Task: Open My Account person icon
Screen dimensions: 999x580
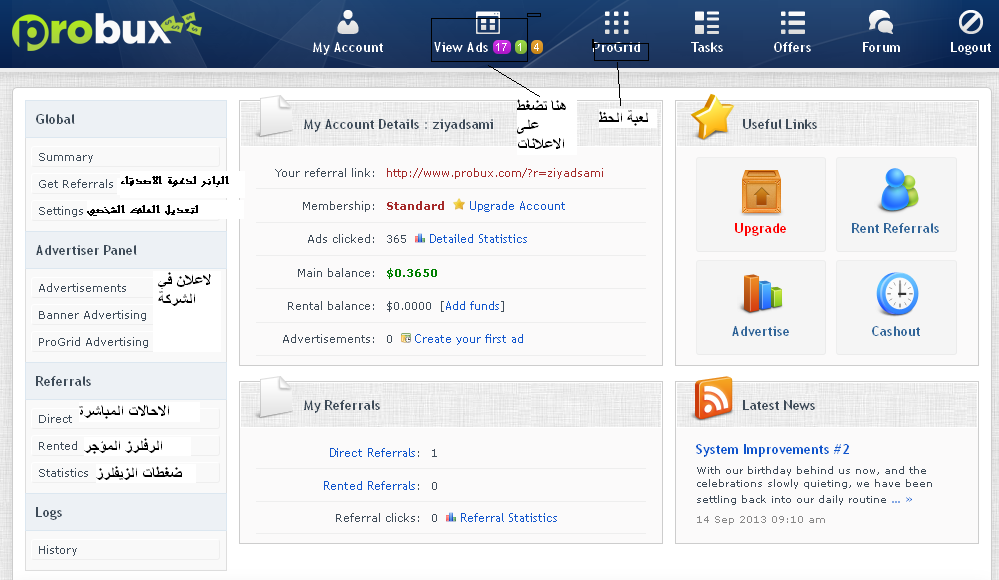Action: [348, 22]
